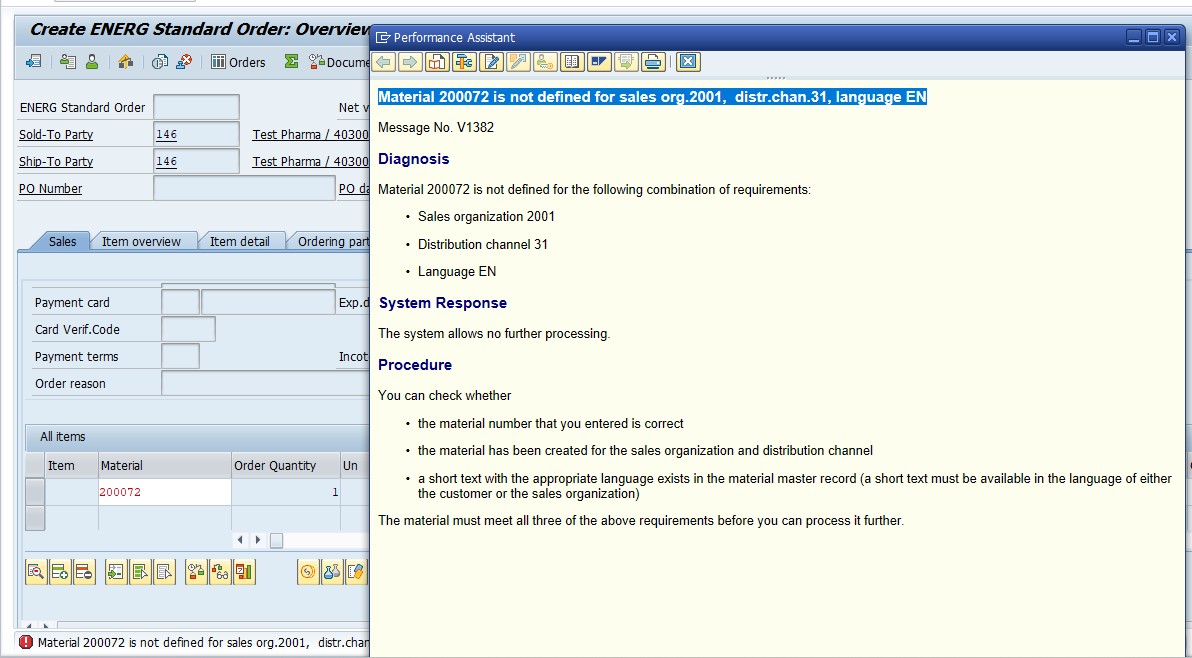Click the Order Quantity column header

(286, 466)
